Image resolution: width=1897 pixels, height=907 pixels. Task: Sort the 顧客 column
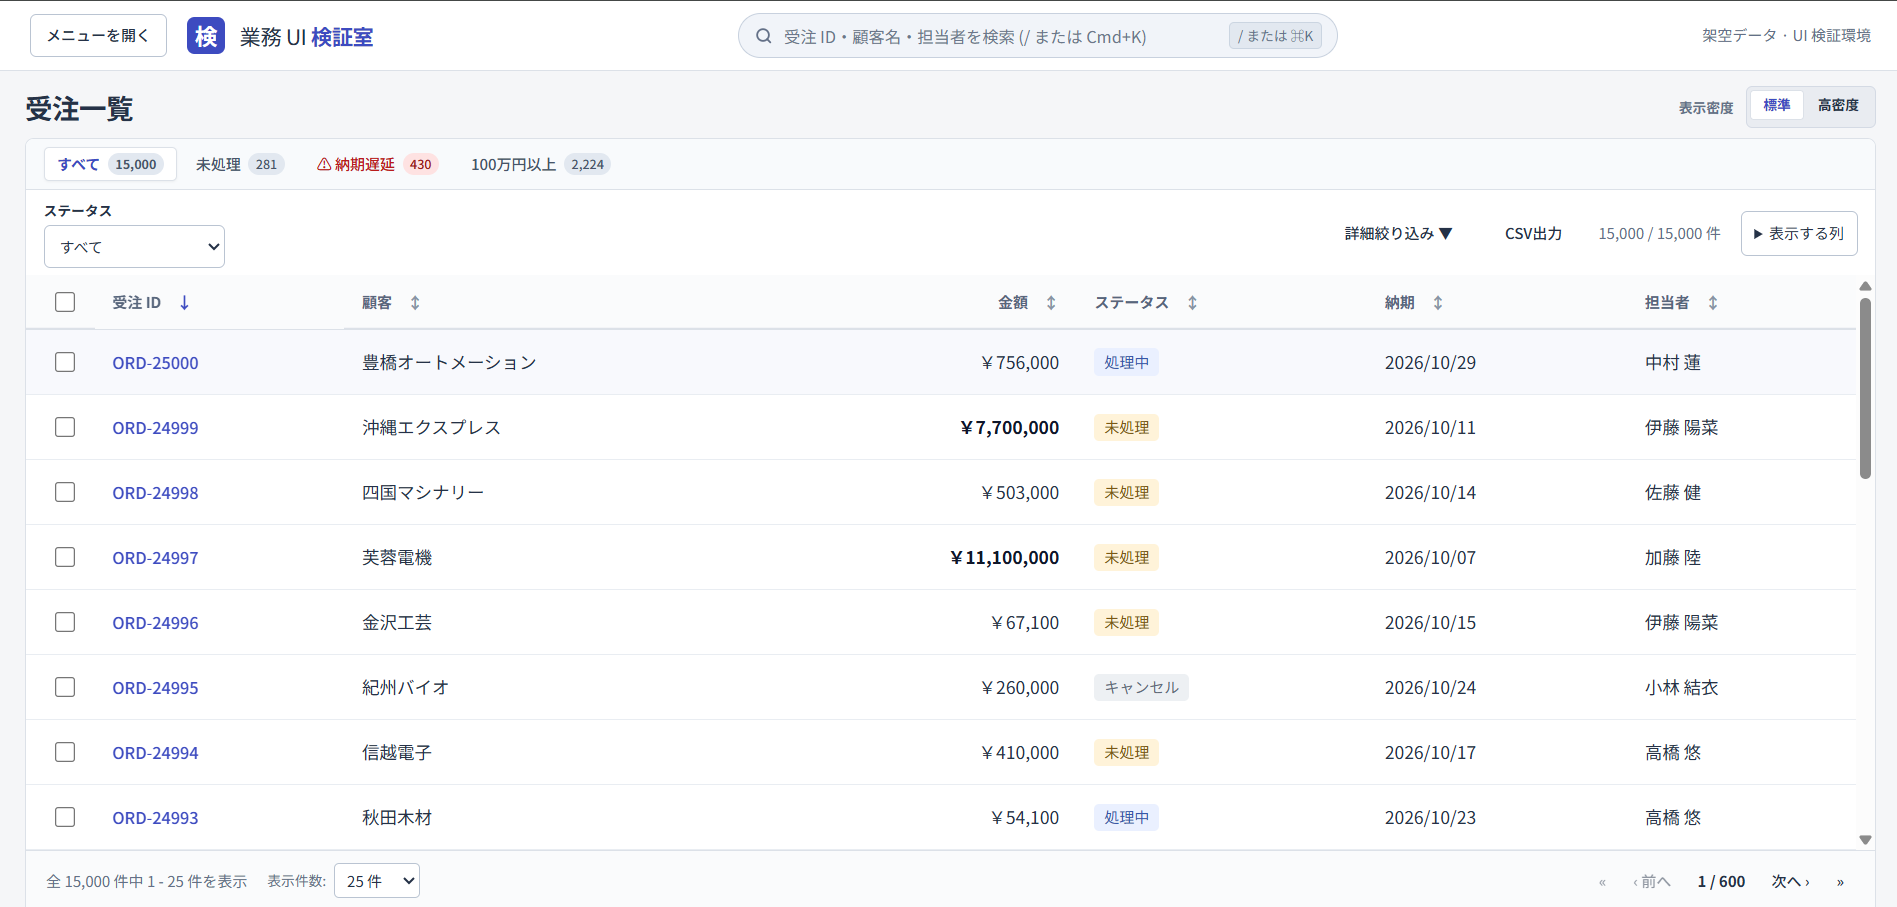coord(415,302)
